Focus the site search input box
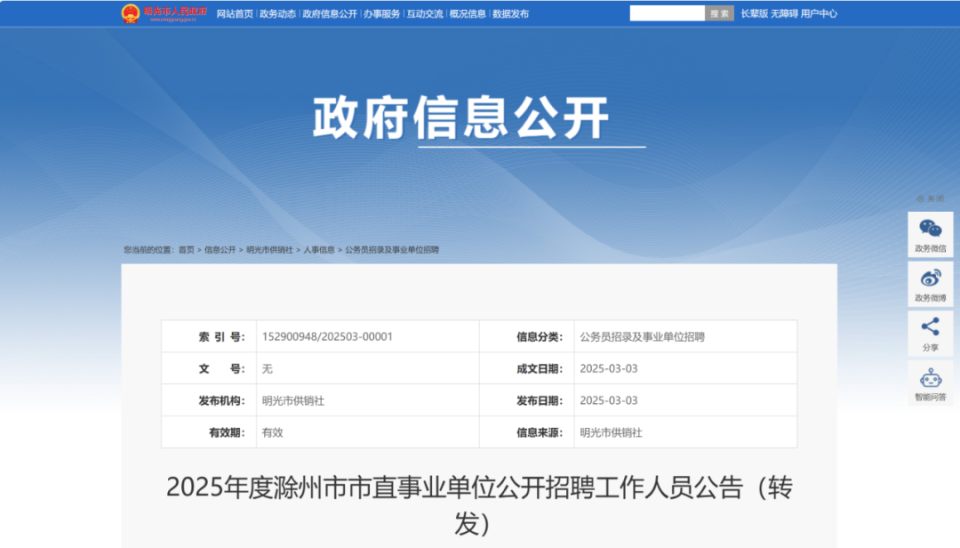Screen dimensions: 960x548 point(667,13)
